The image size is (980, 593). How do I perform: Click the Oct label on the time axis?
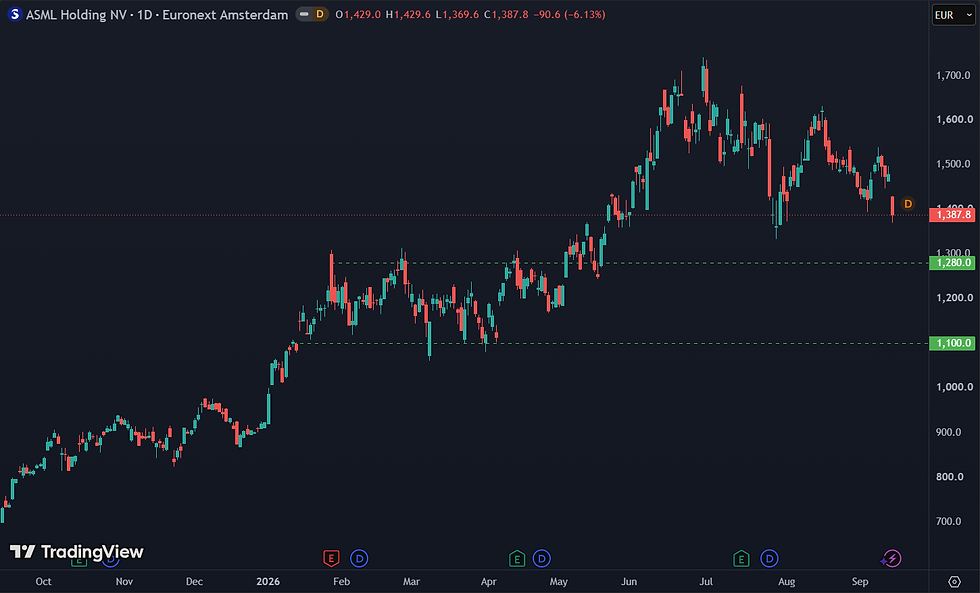point(43,581)
